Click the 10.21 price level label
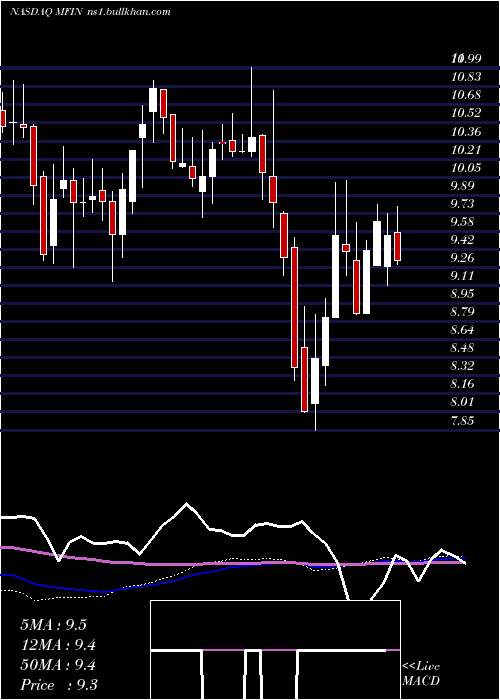500x700 pixels. click(466, 149)
